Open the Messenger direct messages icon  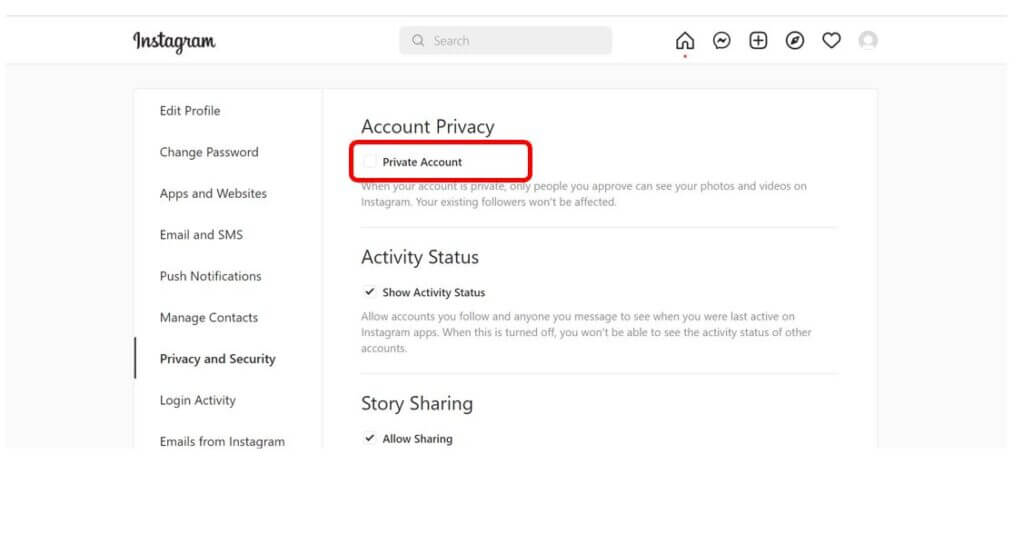pyautogui.click(x=721, y=40)
